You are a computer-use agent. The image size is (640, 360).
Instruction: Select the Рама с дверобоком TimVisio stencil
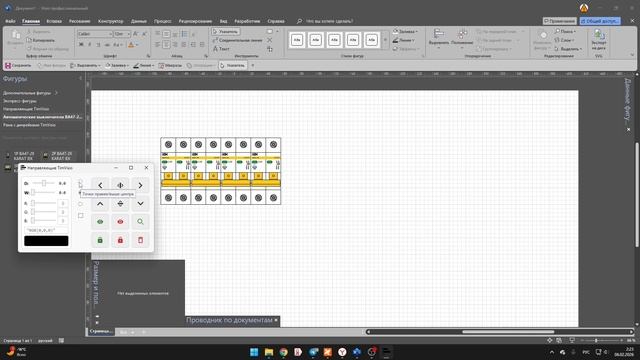[x=29, y=125]
